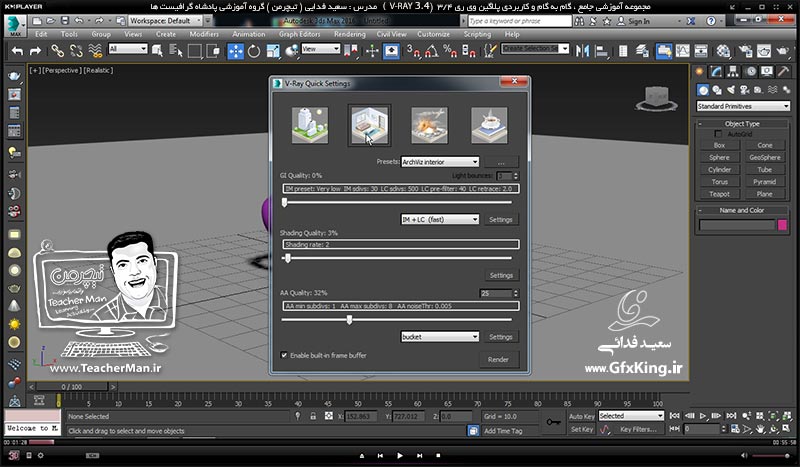
Task: Open the Select by Name tool
Action: [176, 51]
